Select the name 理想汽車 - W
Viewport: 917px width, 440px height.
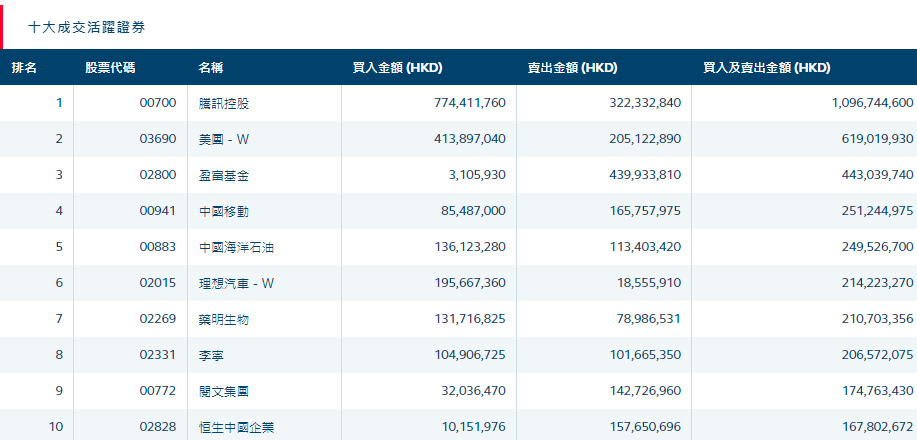(x=236, y=284)
